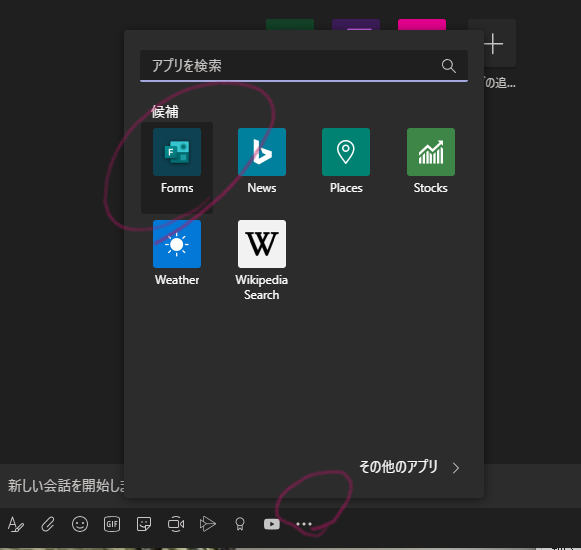The height and width of the screenshot is (550, 581).
Task: Focus the アプリを検索 search field
Action: point(303,66)
